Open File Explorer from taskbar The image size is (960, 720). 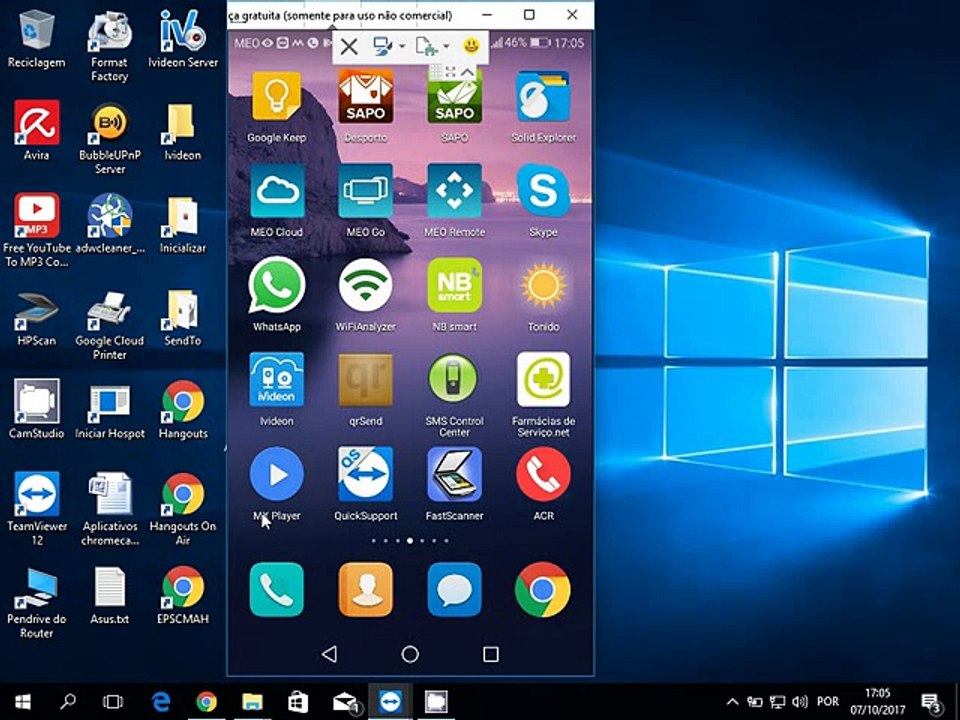point(252,702)
